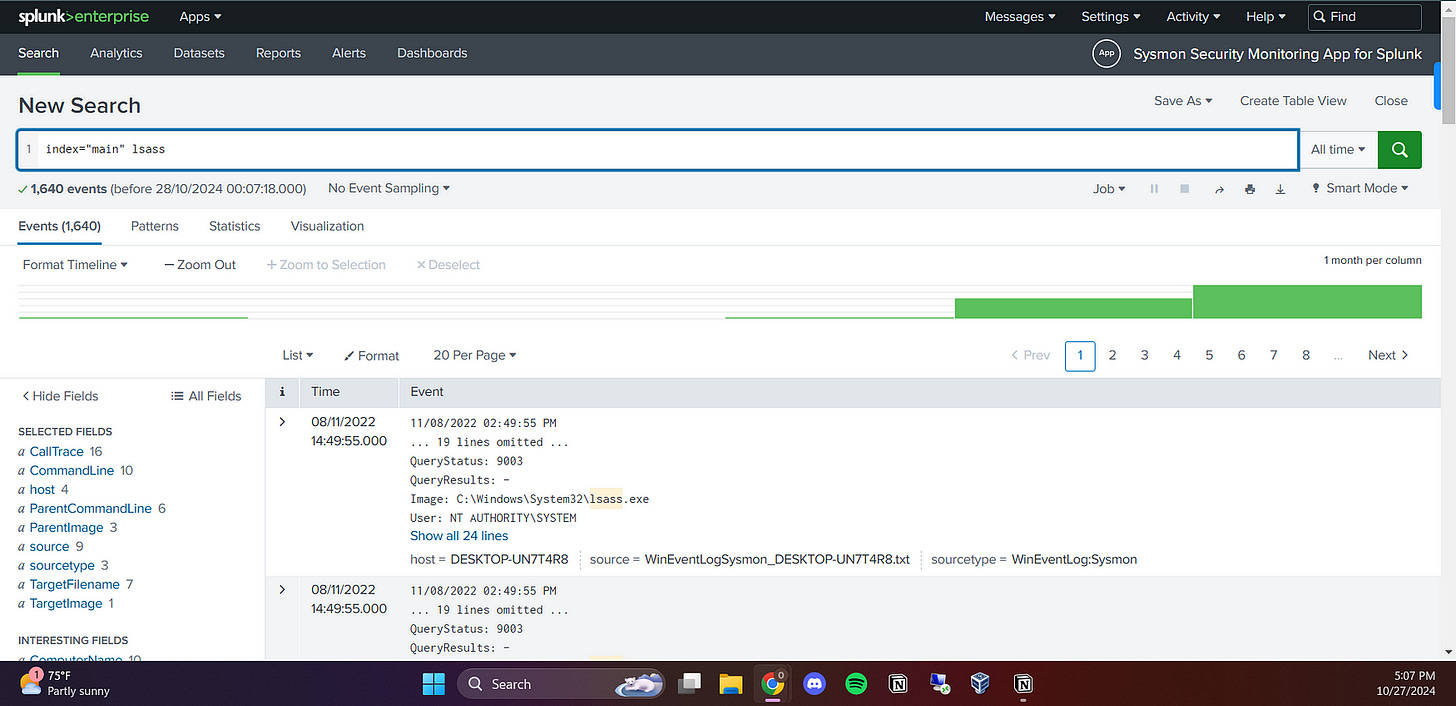Open the Format Timeline dropdown
1456x706 pixels.
coord(75,265)
